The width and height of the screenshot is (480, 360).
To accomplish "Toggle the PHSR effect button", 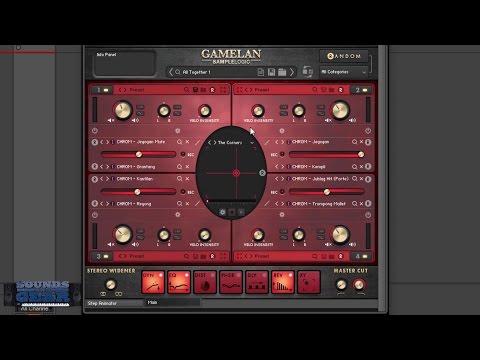I will (231, 282).
